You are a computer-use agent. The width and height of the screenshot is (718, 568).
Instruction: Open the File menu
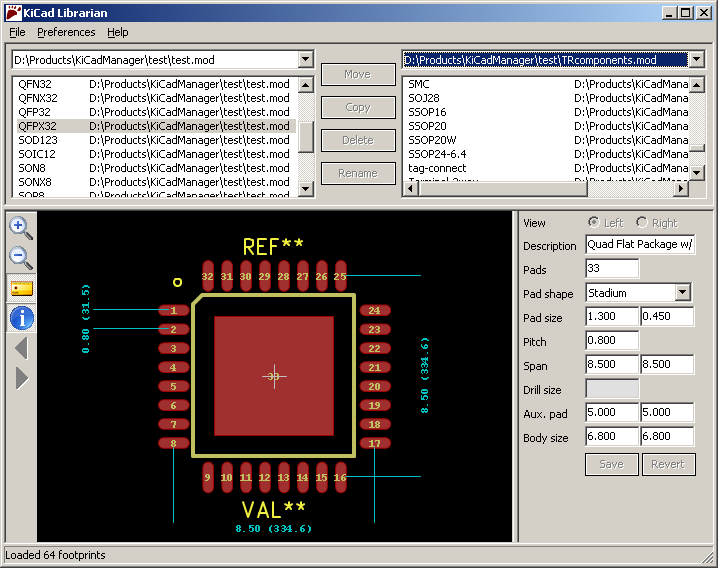point(17,32)
